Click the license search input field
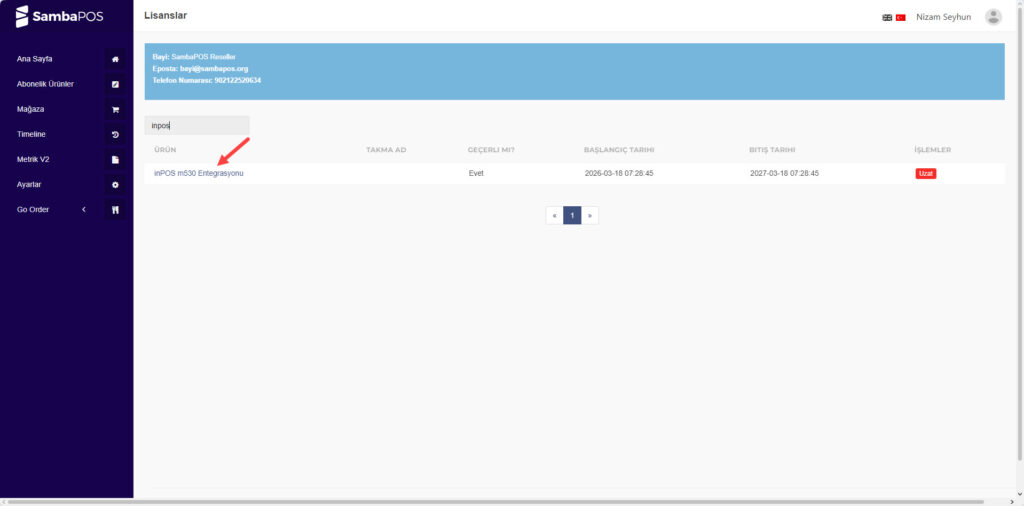1024x506 pixels. click(197, 126)
